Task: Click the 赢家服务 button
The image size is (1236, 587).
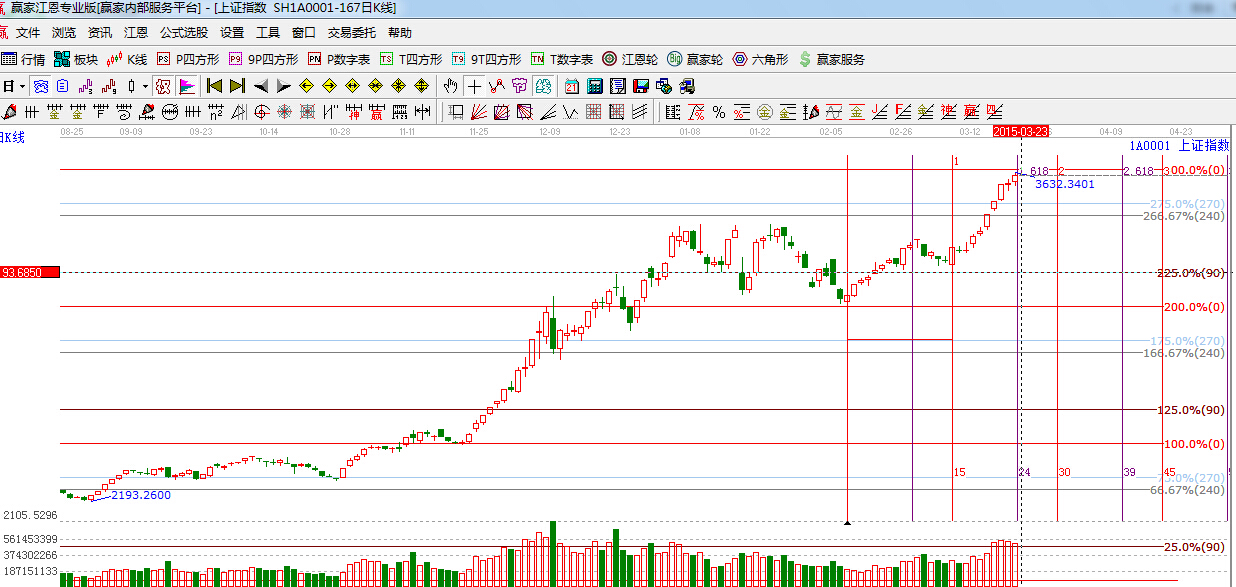Action: coord(831,60)
